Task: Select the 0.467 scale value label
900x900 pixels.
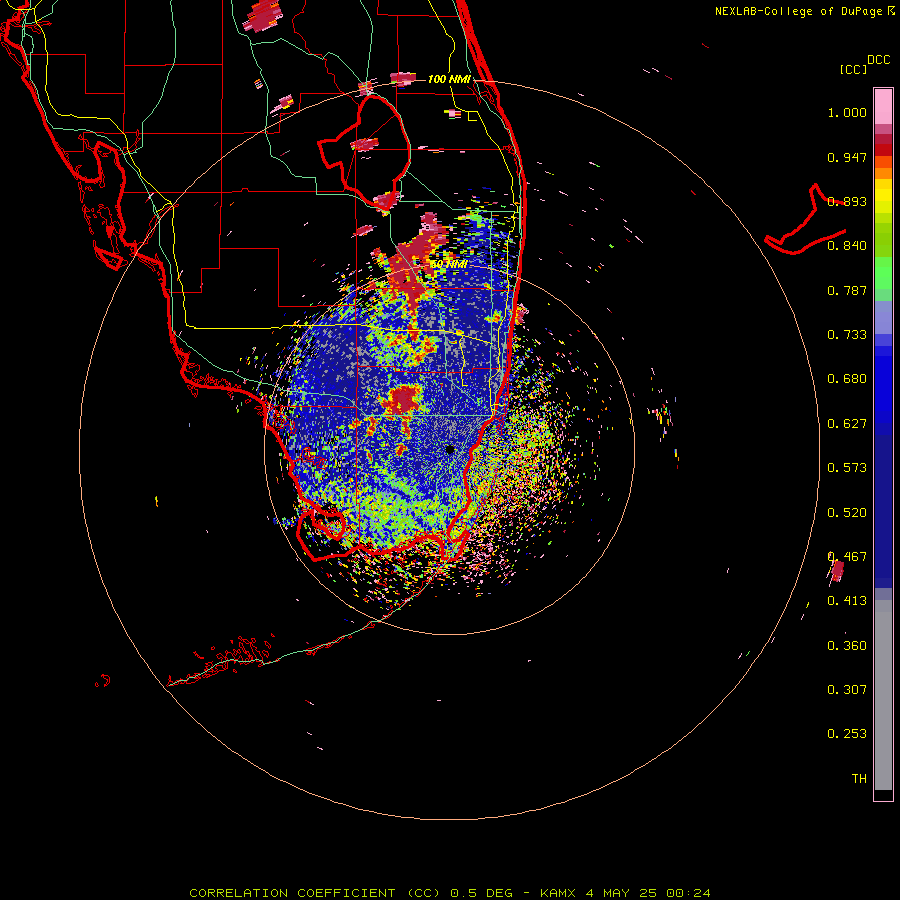Action: (847, 557)
